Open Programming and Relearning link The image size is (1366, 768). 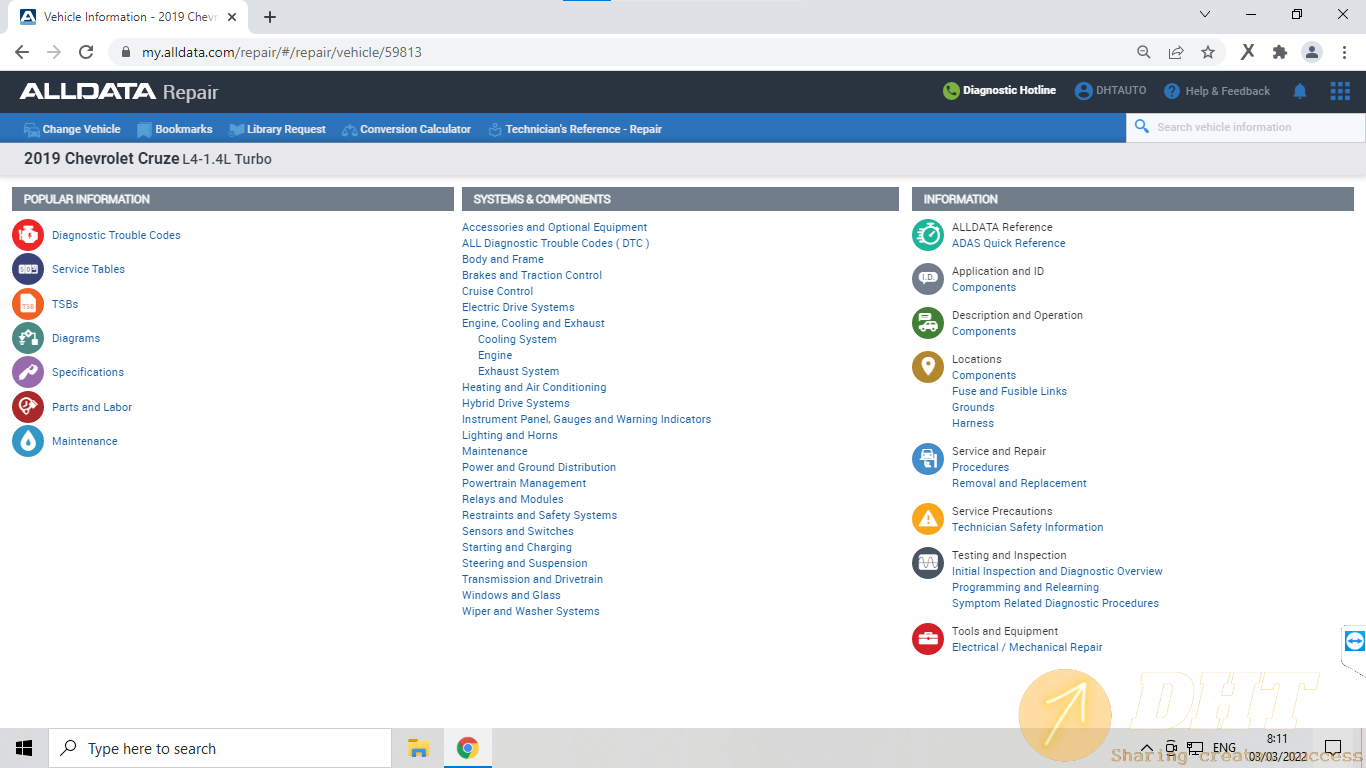tap(1025, 587)
